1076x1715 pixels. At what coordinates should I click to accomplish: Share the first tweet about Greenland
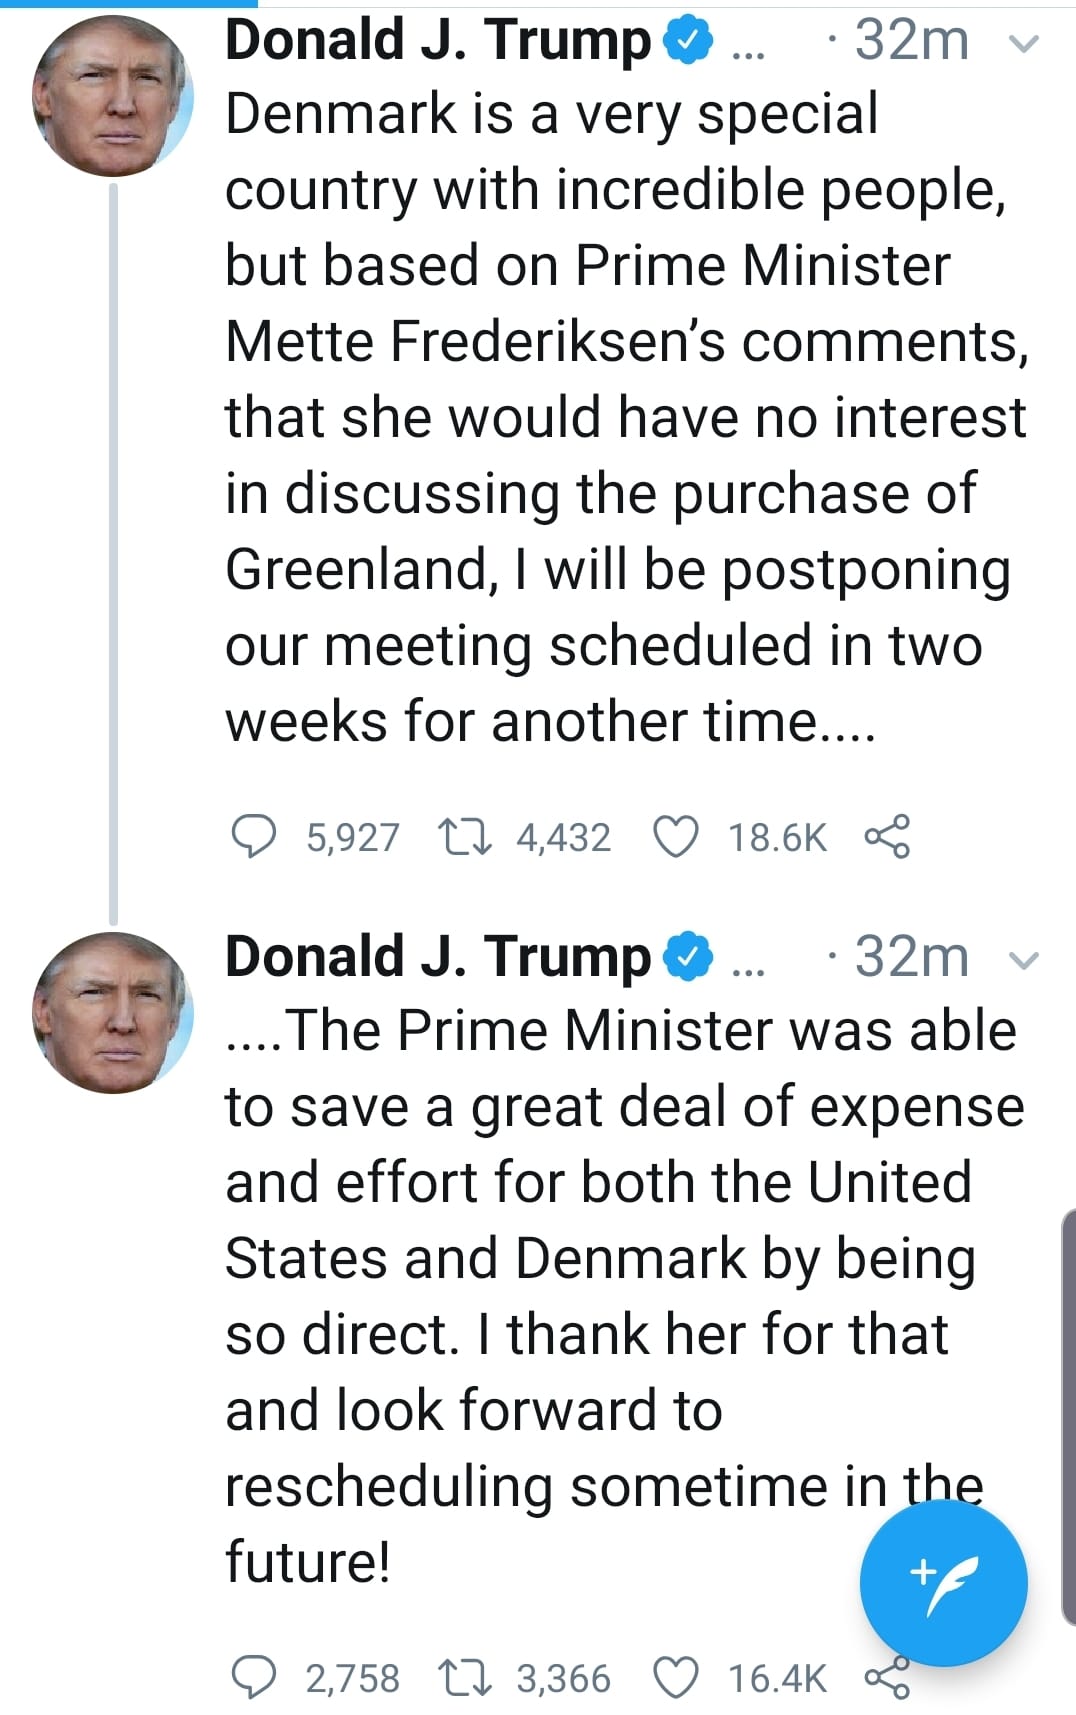[887, 837]
